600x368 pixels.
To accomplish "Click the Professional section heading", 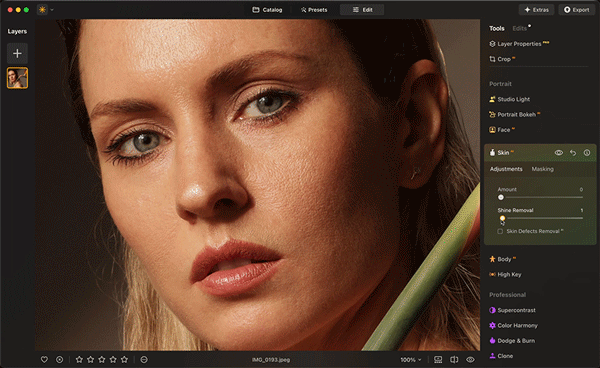I will pyautogui.click(x=507, y=295).
